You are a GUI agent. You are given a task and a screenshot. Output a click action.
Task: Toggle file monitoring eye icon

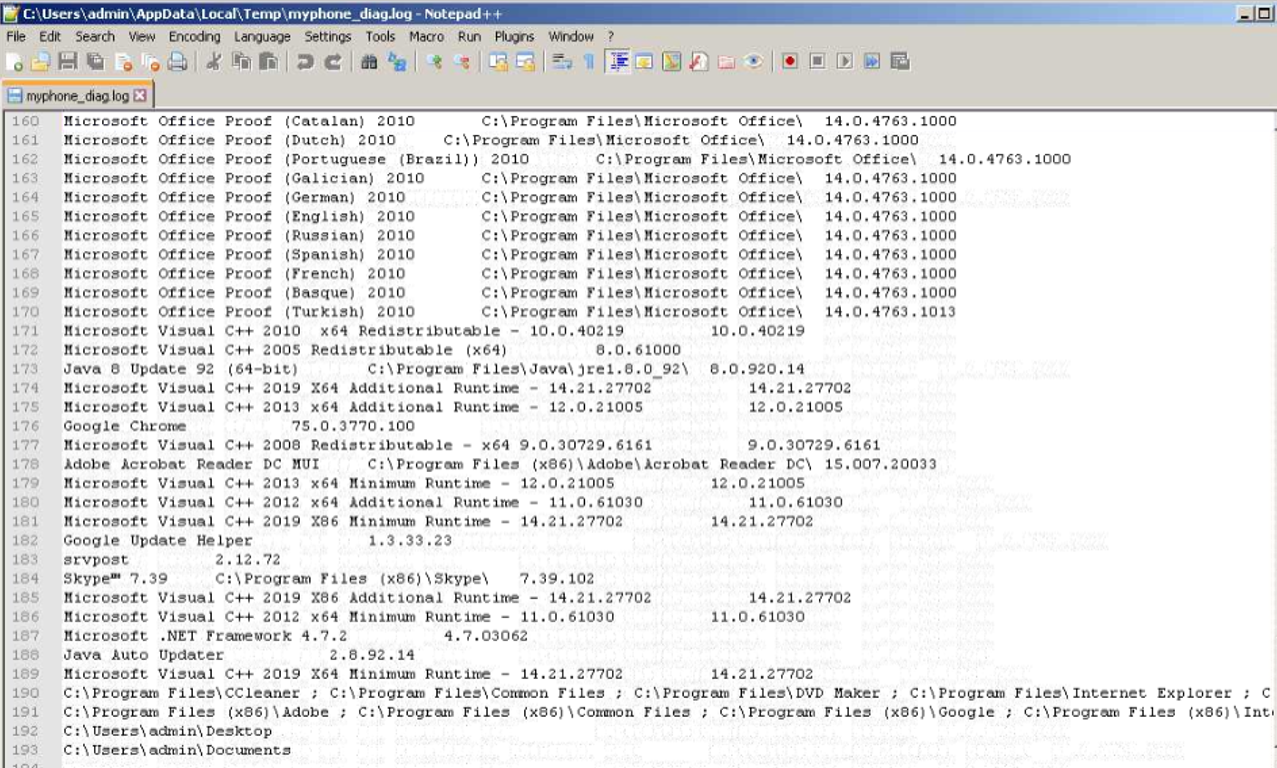pos(754,62)
